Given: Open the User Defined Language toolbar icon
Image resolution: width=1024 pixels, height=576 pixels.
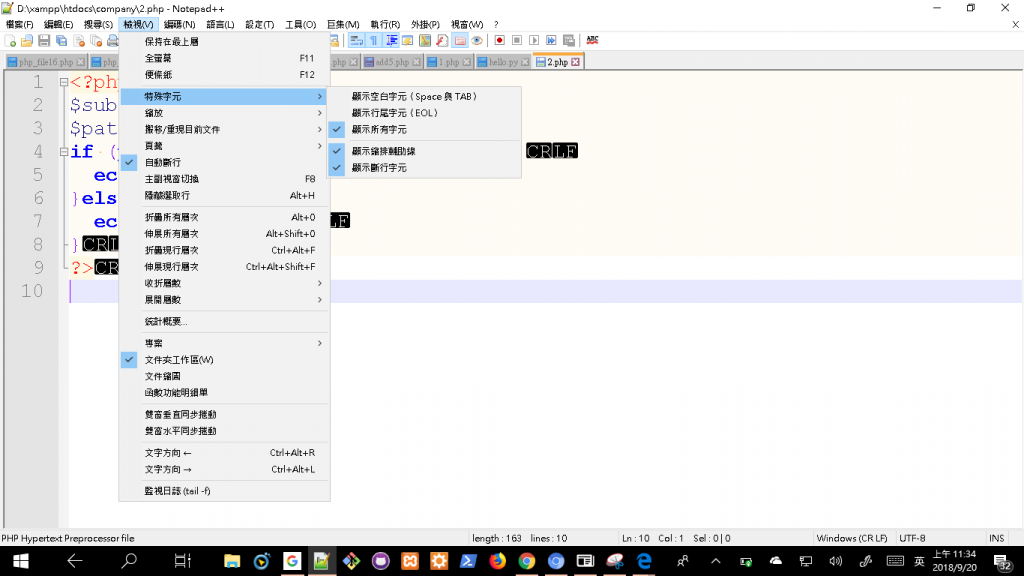Looking at the screenshot, I should click(408, 40).
